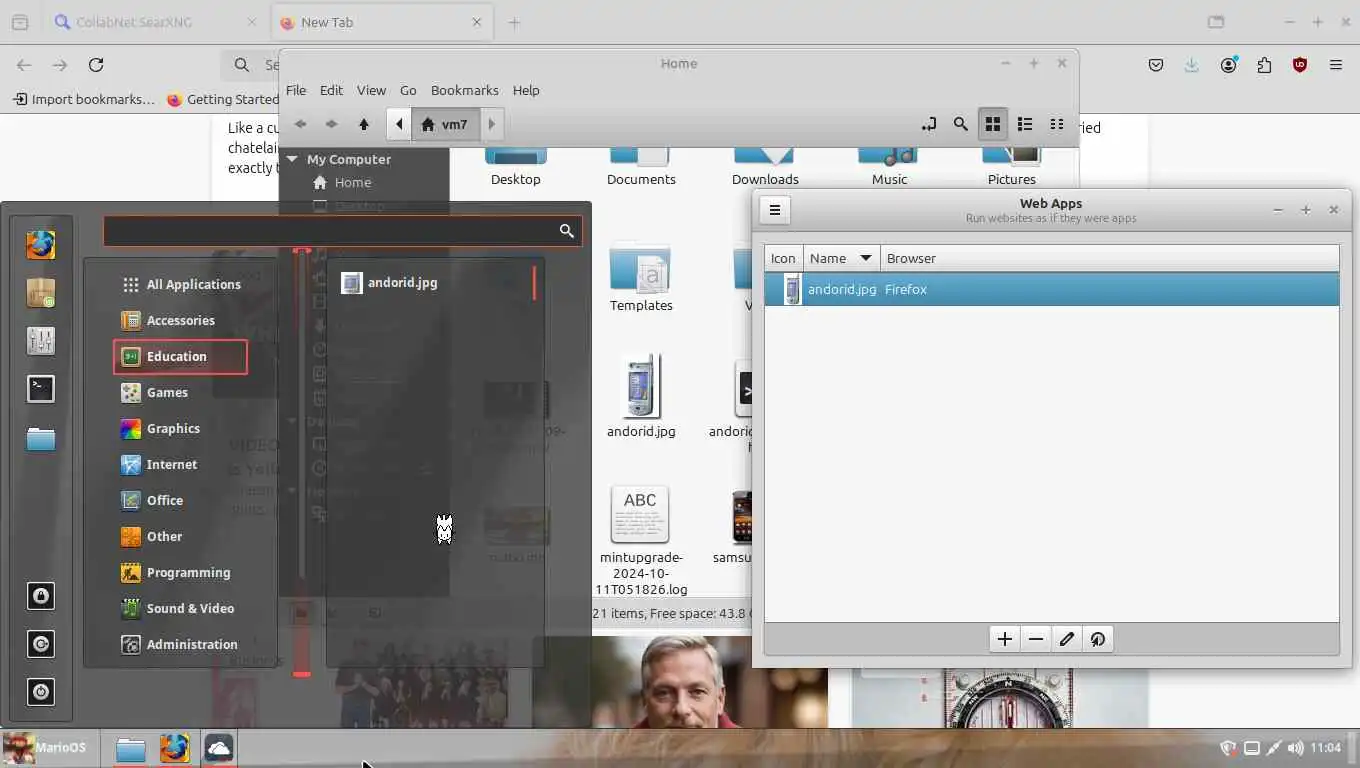Click back arrow in file manager toolbar
Screen dimensions: 1360x768
pyautogui.click(x=300, y=124)
